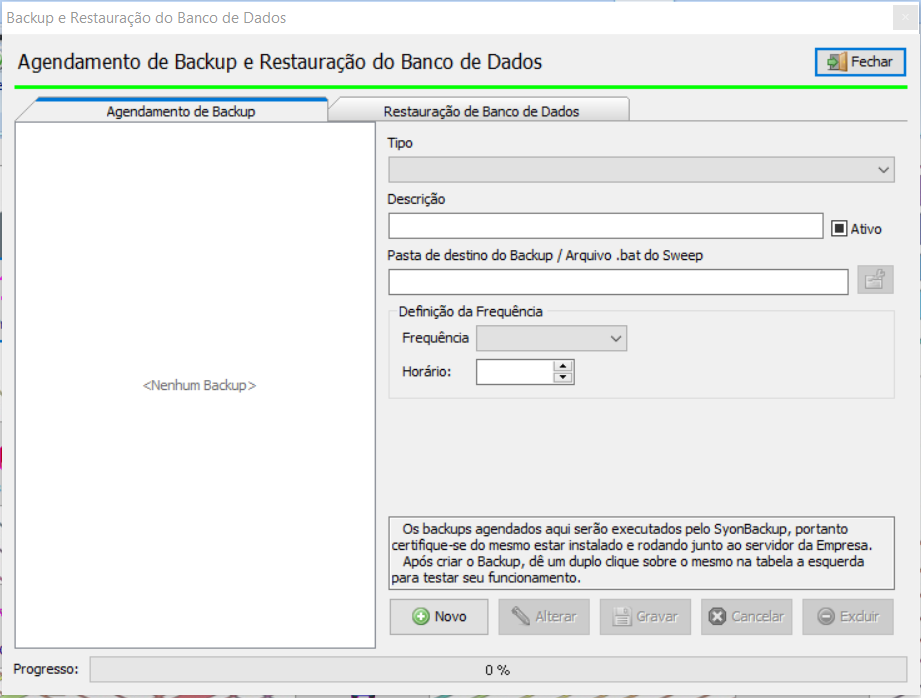Focus the Pasta de destino input field
The width and height of the screenshot is (921, 698).
click(618, 282)
